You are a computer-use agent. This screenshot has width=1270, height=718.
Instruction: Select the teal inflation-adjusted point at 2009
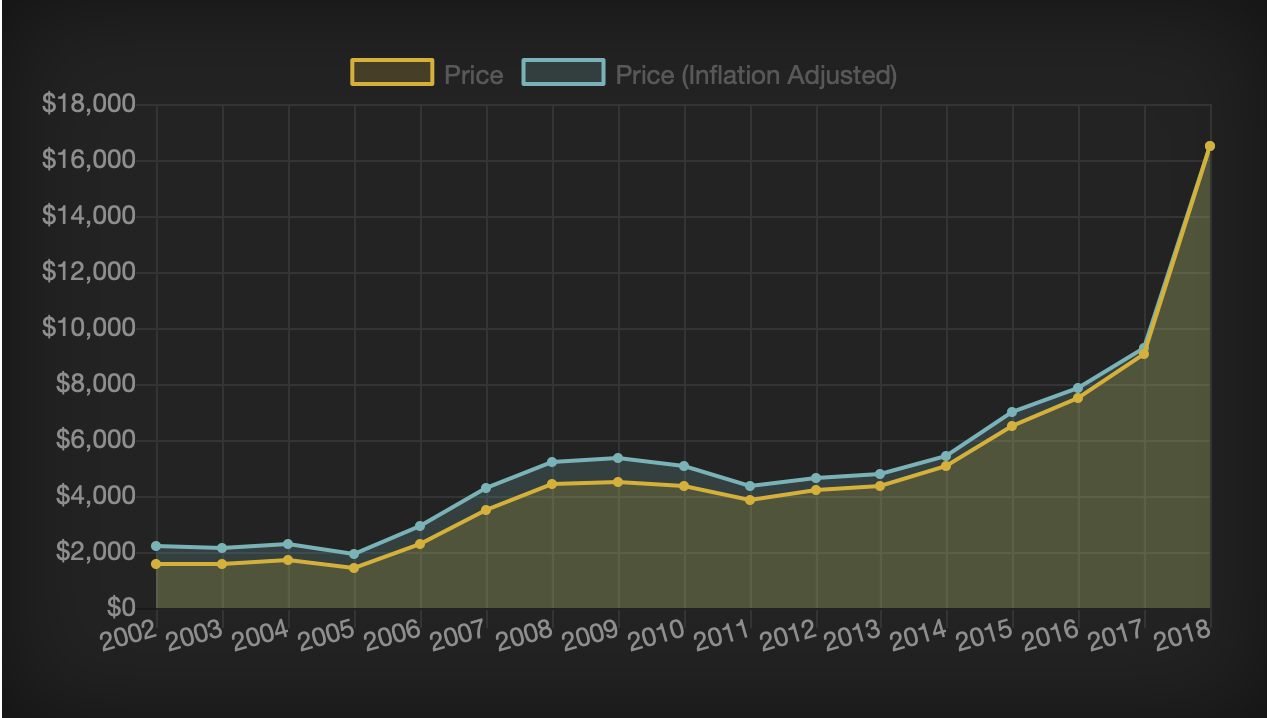(x=618, y=458)
